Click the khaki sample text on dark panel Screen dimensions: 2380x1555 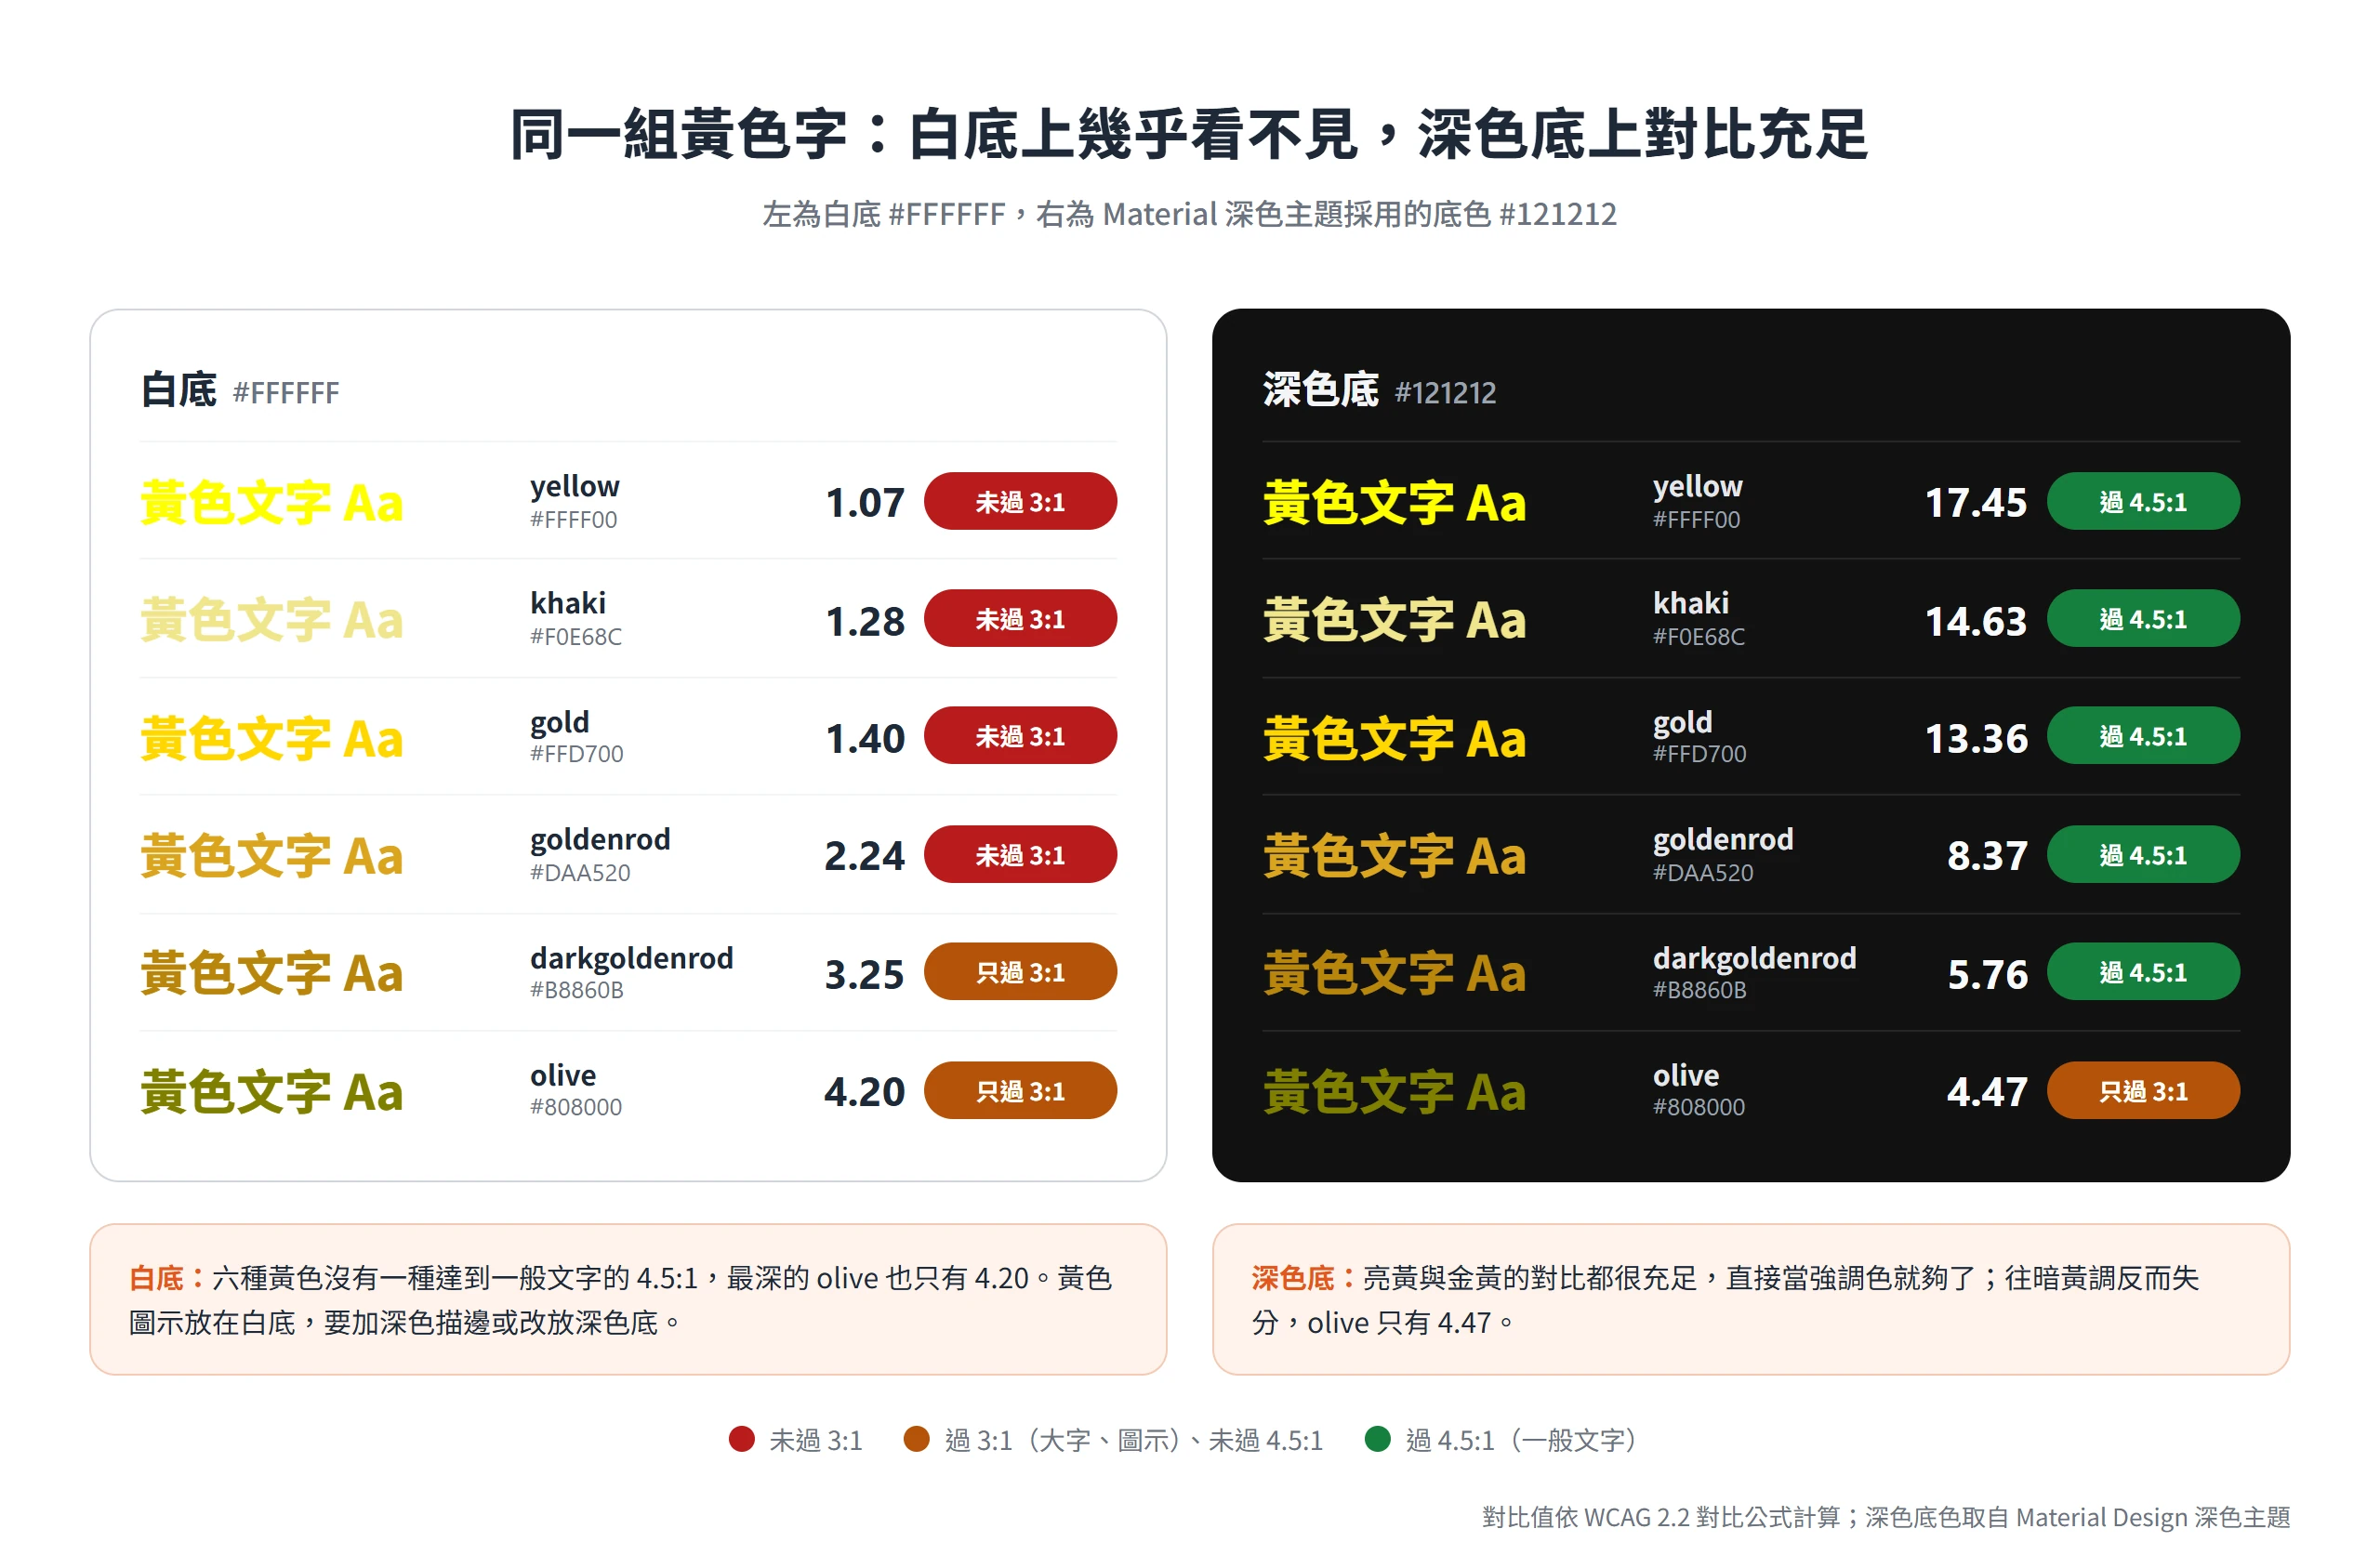(1394, 620)
